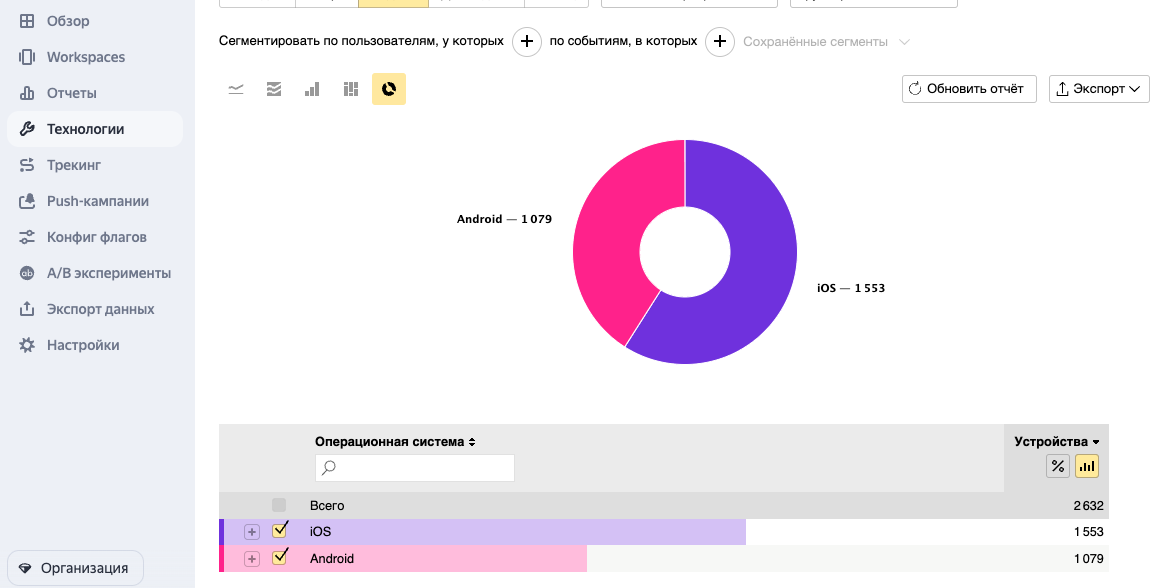
Task: Click the Настройки gear icon
Action: click(27, 346)
